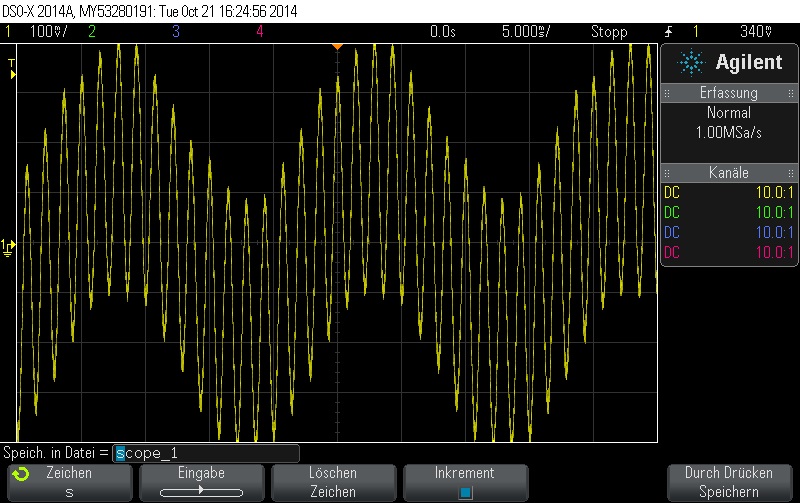Click the scope_1 filename input field

point(206,453)
